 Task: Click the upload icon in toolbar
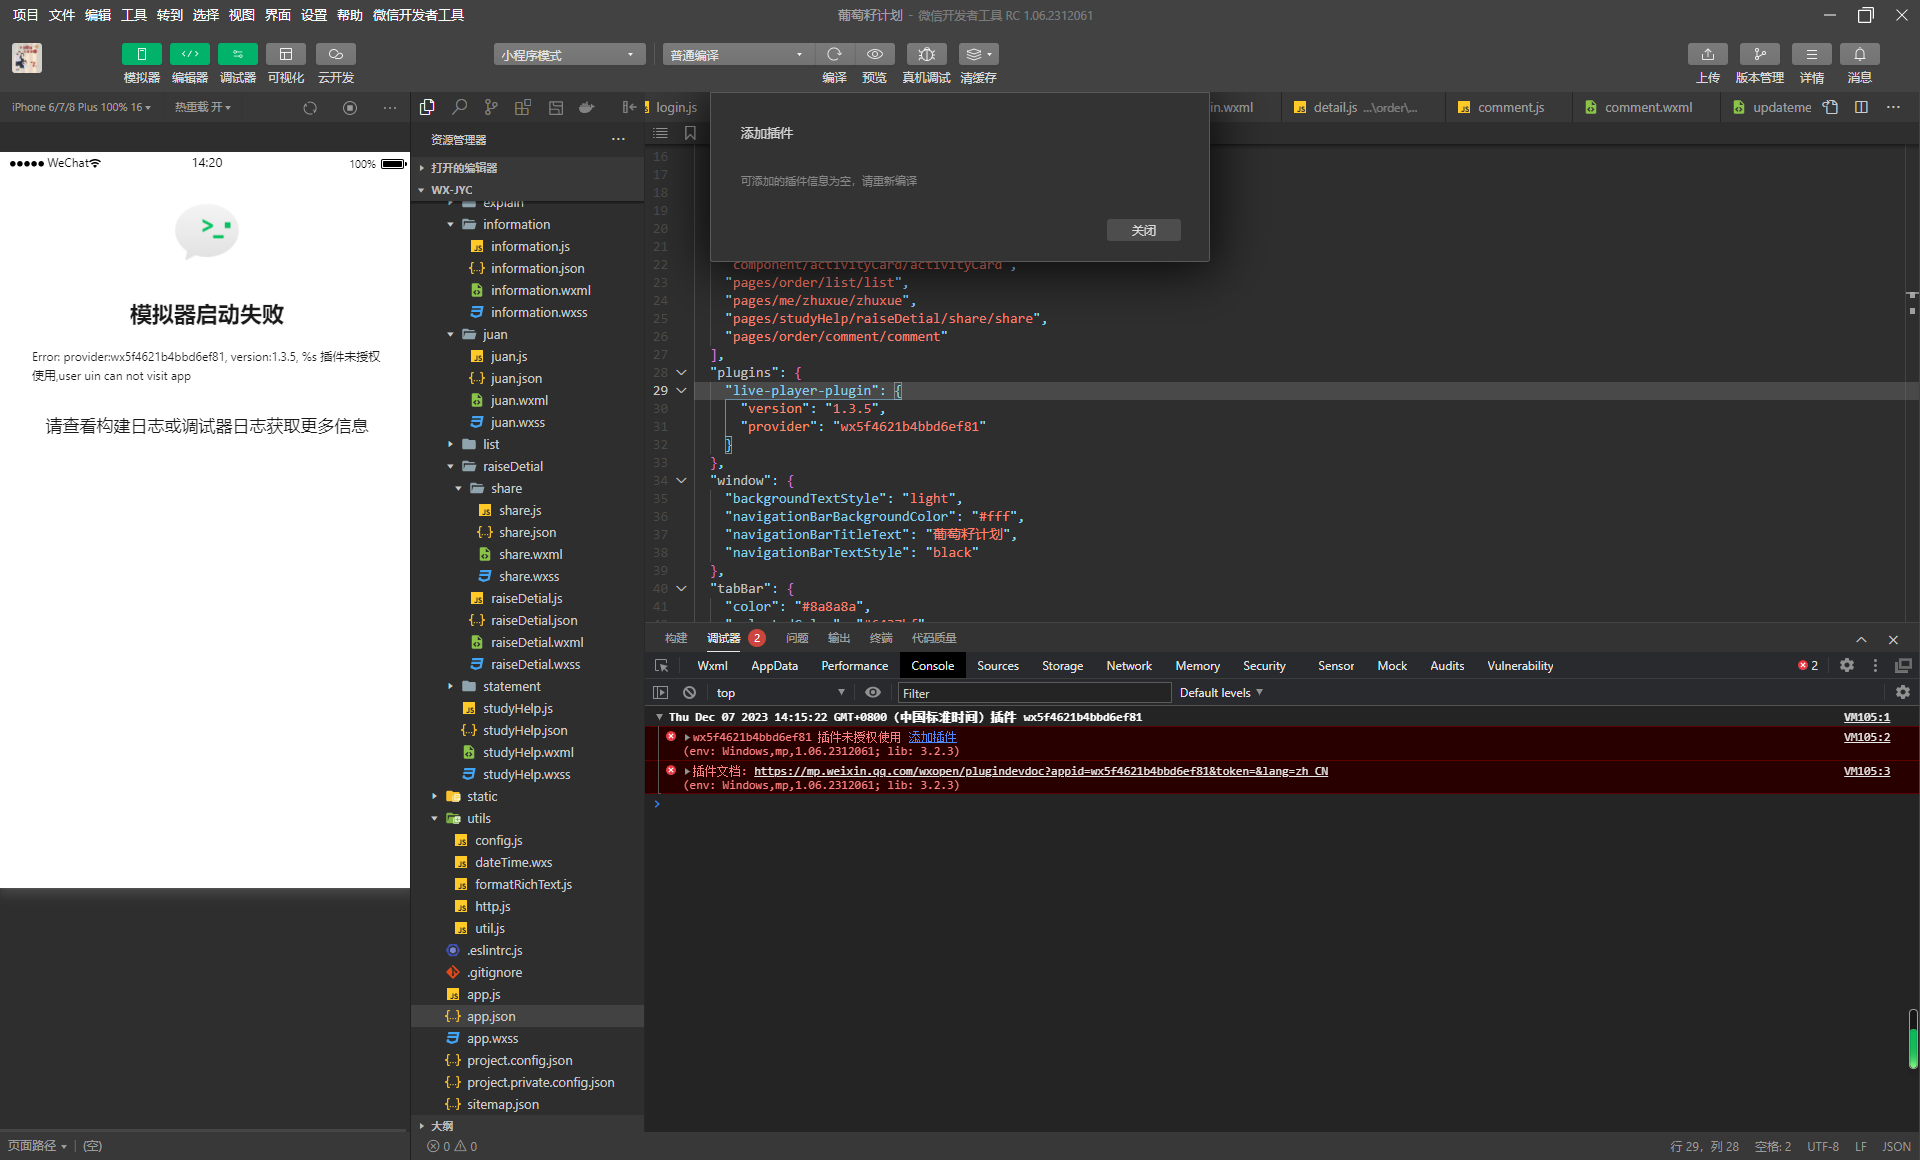1707,54
